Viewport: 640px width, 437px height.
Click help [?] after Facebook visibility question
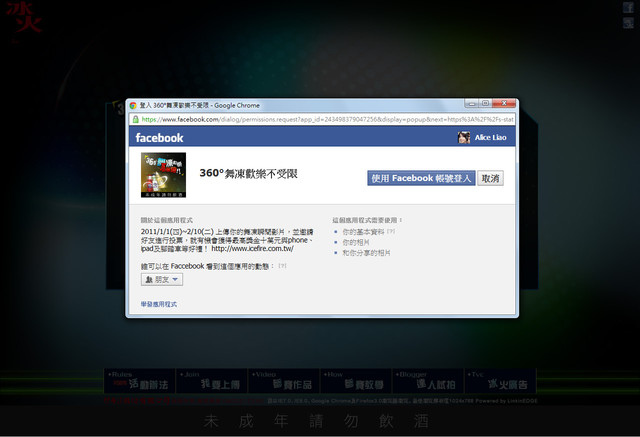[x=282, y=266]
